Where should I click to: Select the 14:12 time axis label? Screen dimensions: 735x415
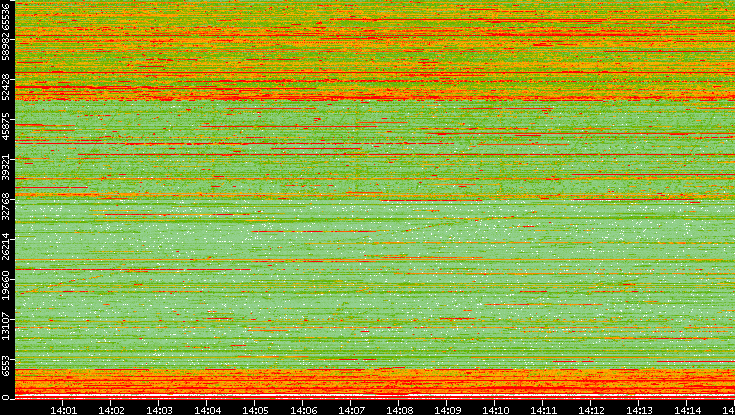point(591,410)
